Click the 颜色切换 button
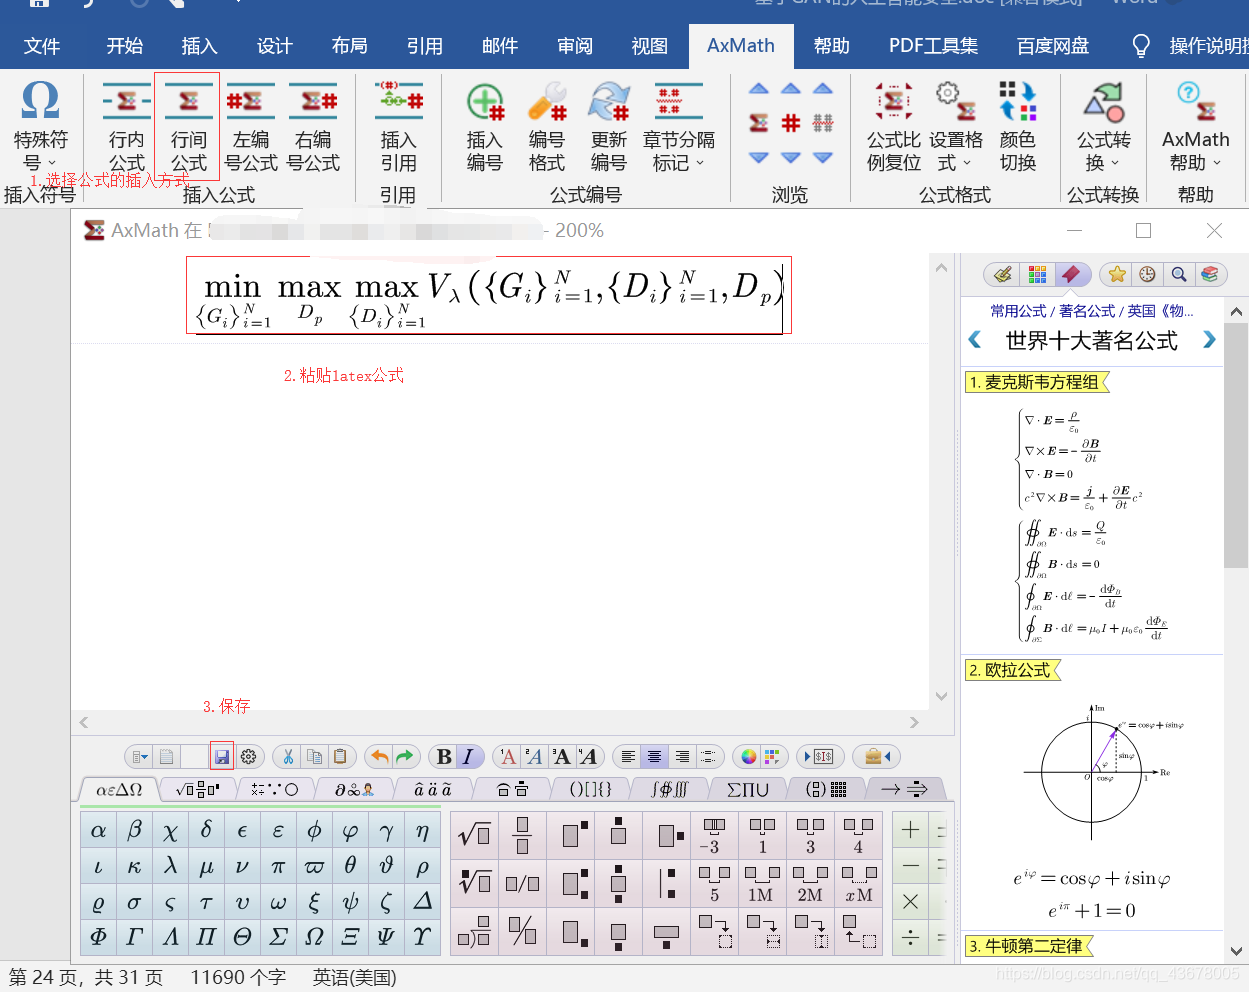The width and height of the screenshot is (1249, 992). [1018, 127]
